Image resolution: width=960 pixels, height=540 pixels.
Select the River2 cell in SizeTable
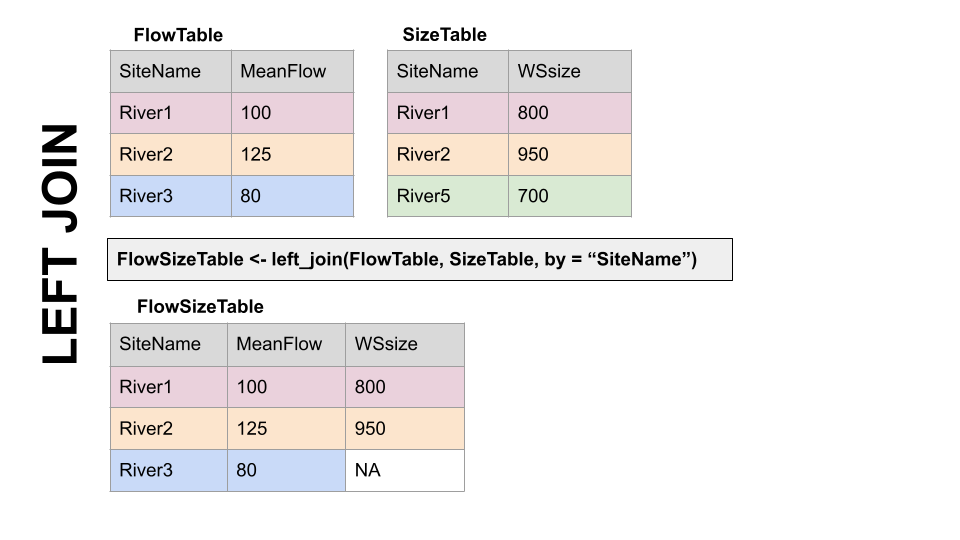[x=448, y=155]
